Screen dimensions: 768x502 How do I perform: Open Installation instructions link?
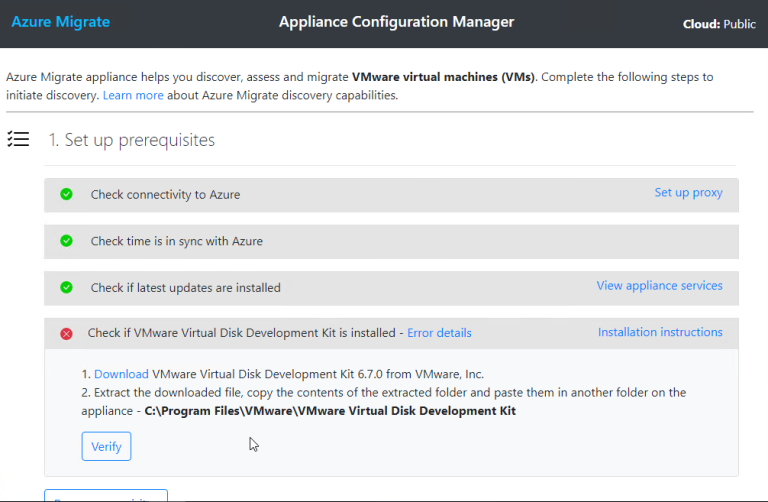click(660, 332)
